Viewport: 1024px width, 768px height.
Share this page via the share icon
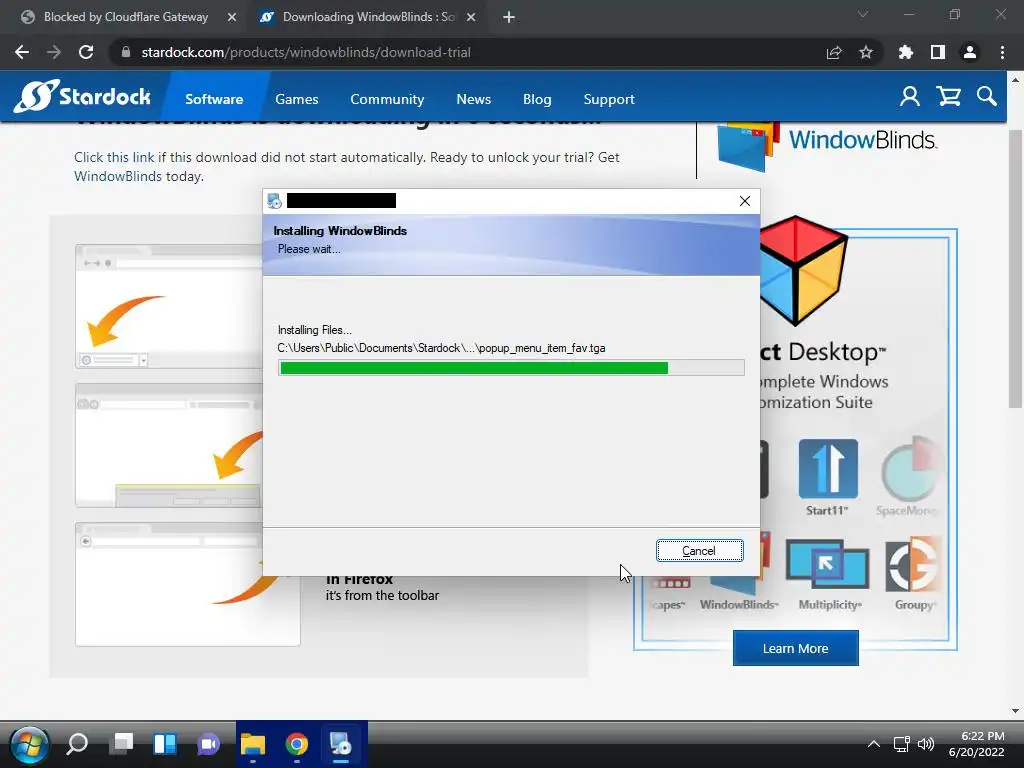click(834, 52)
